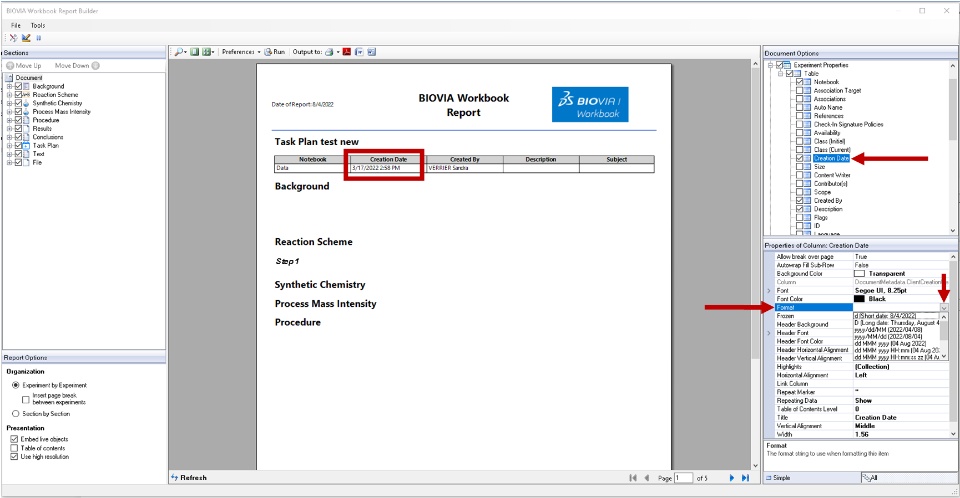Switch to the All properties tab

click(x=909, y=478)
